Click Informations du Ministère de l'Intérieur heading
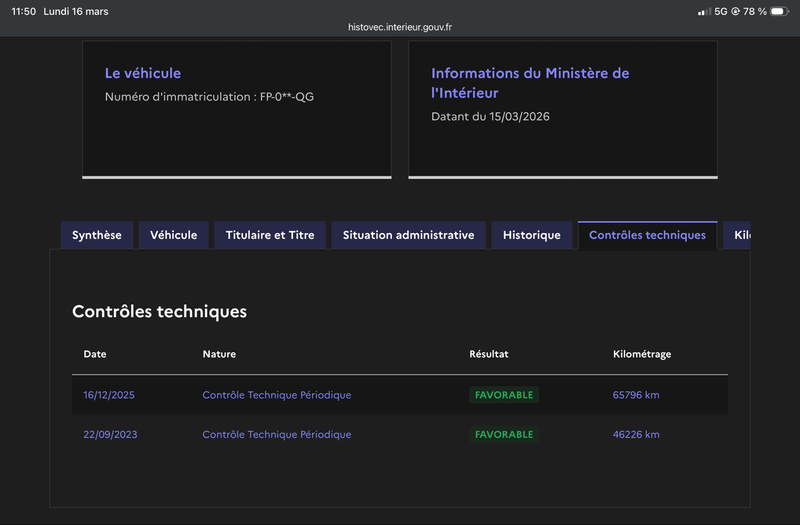The image size is (800, 525). [x=530, y=83]
